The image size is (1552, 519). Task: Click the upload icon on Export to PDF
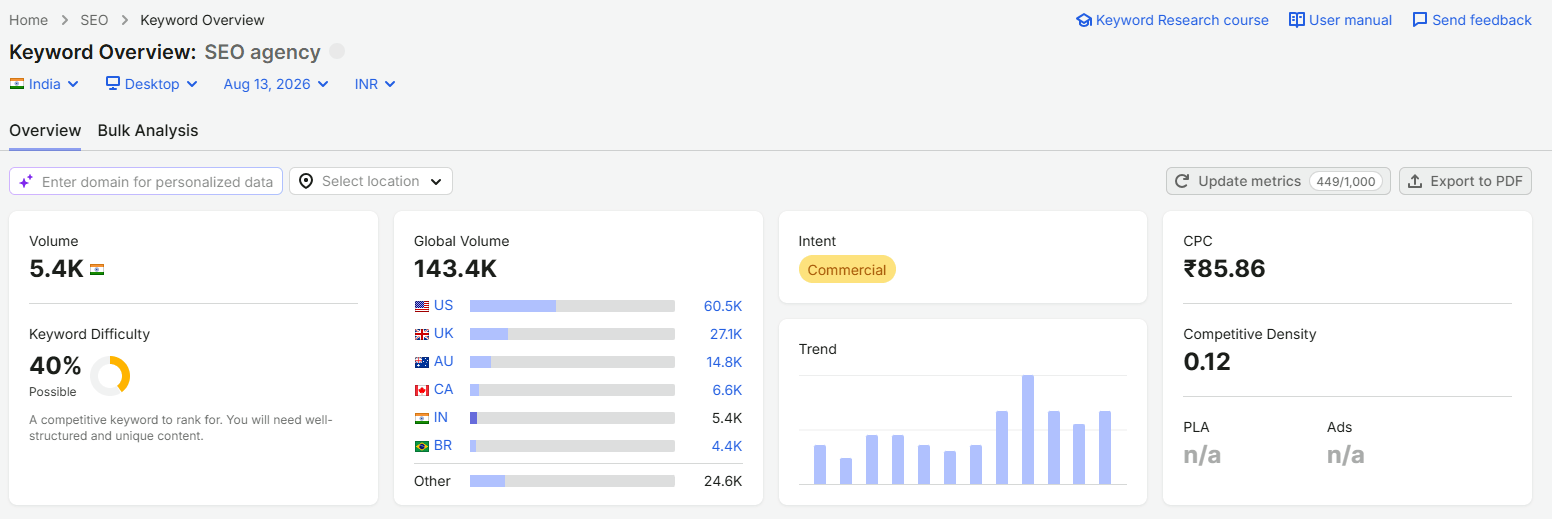pos(1415,181)
